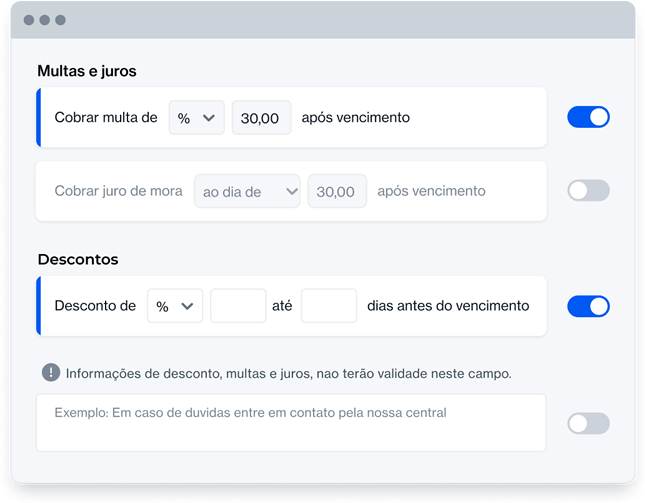The image size is (645, 503).
Task: Disable the 'Cobrar multa de' toggle
Action: (588, 117)
